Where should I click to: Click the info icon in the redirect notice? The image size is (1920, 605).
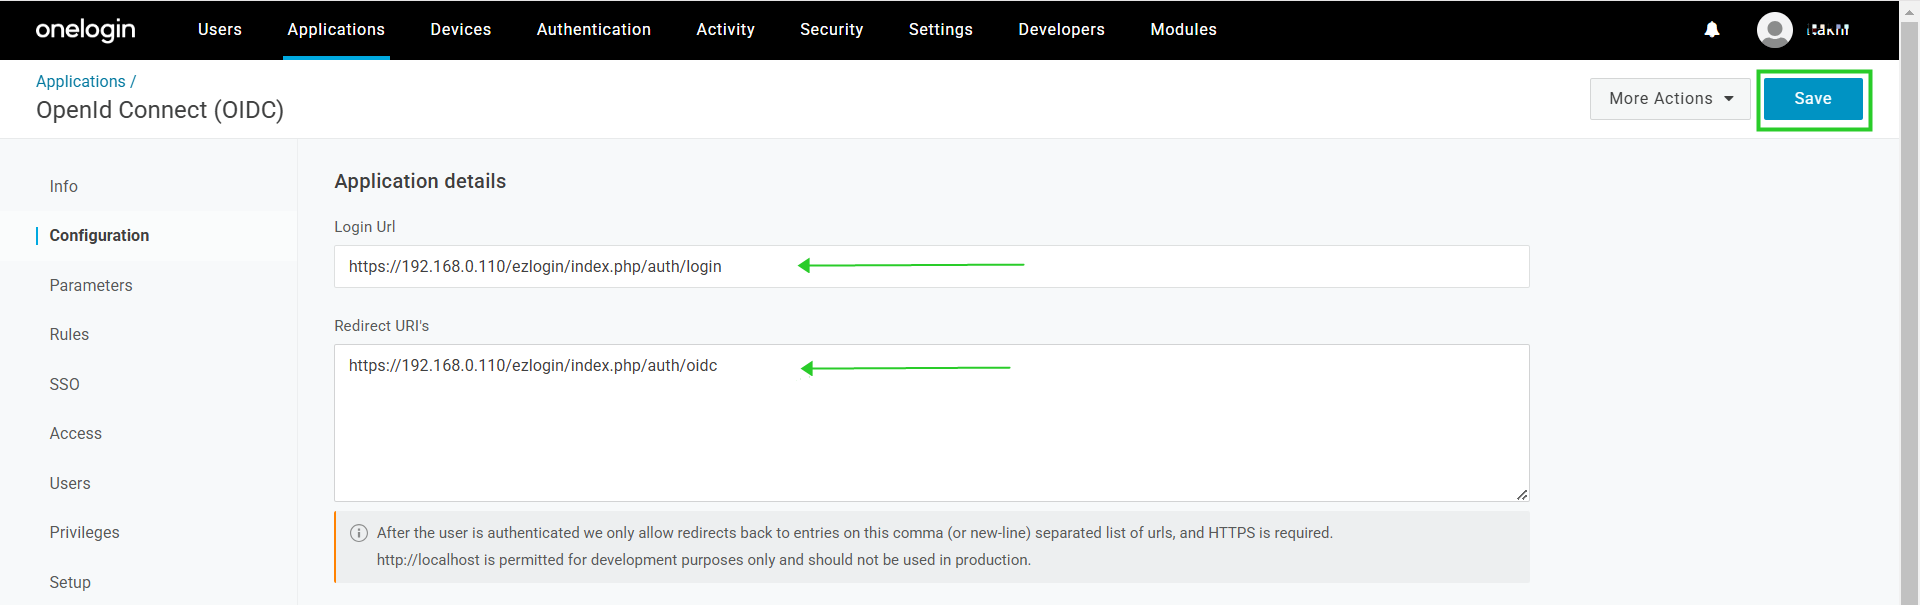coord(359,533)
